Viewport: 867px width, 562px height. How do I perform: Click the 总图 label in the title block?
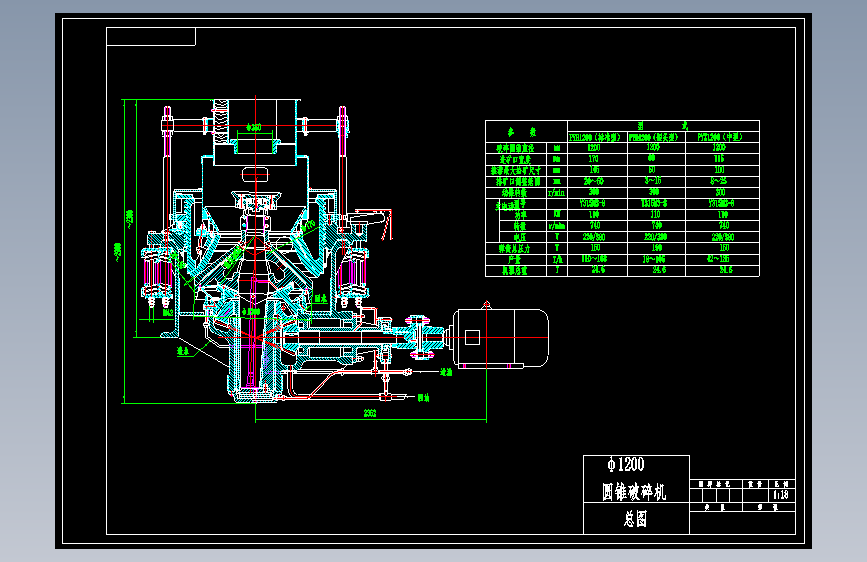(635, 519)
